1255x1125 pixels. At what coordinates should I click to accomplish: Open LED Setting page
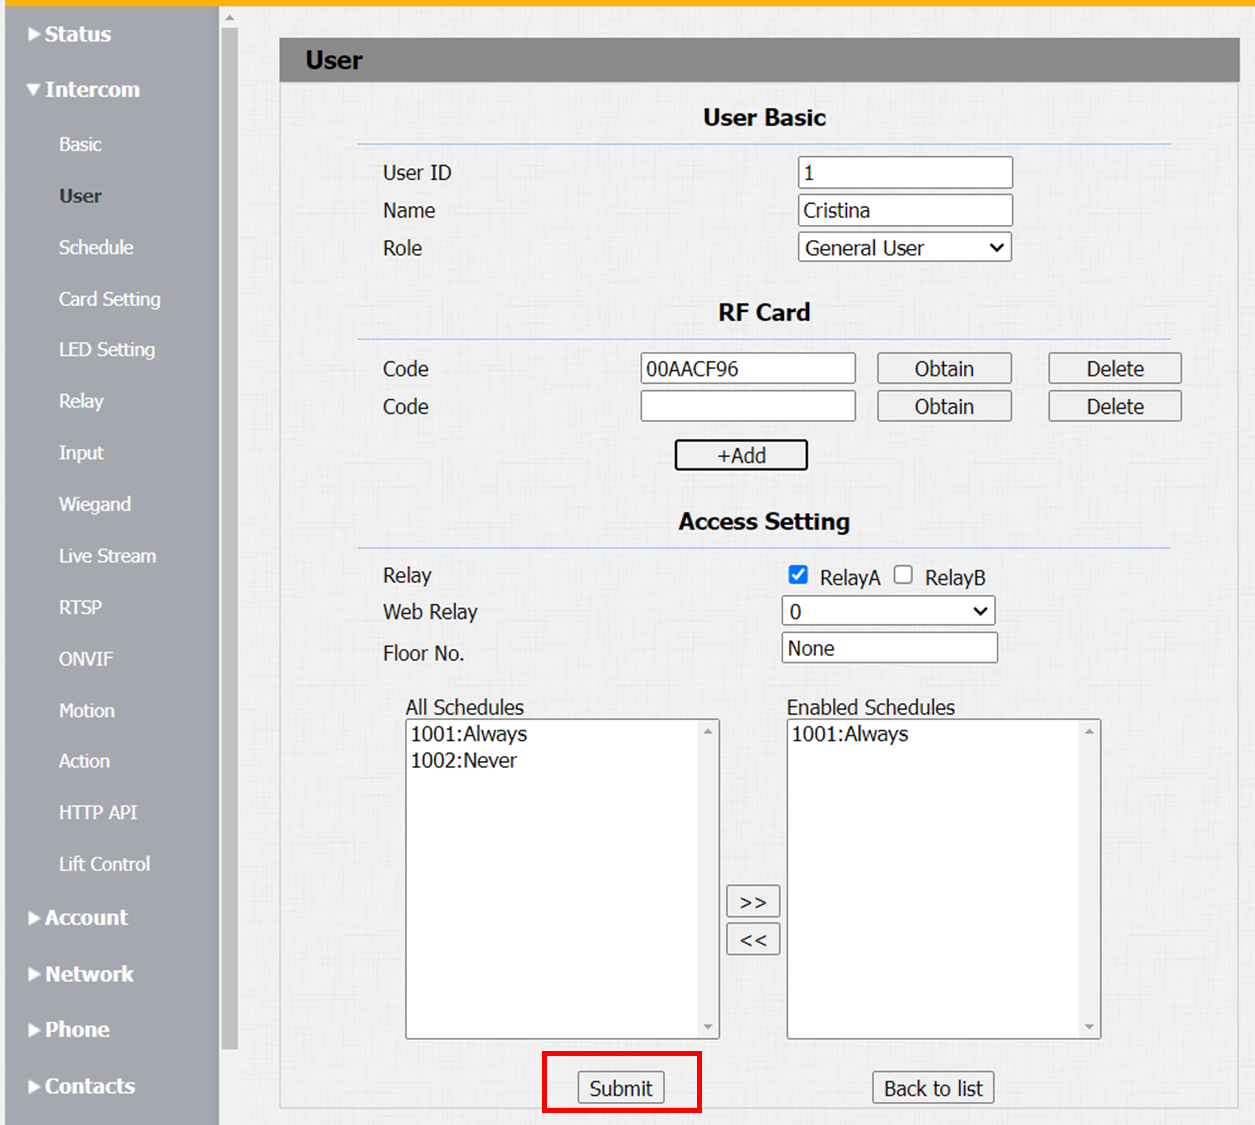(107, 349)
